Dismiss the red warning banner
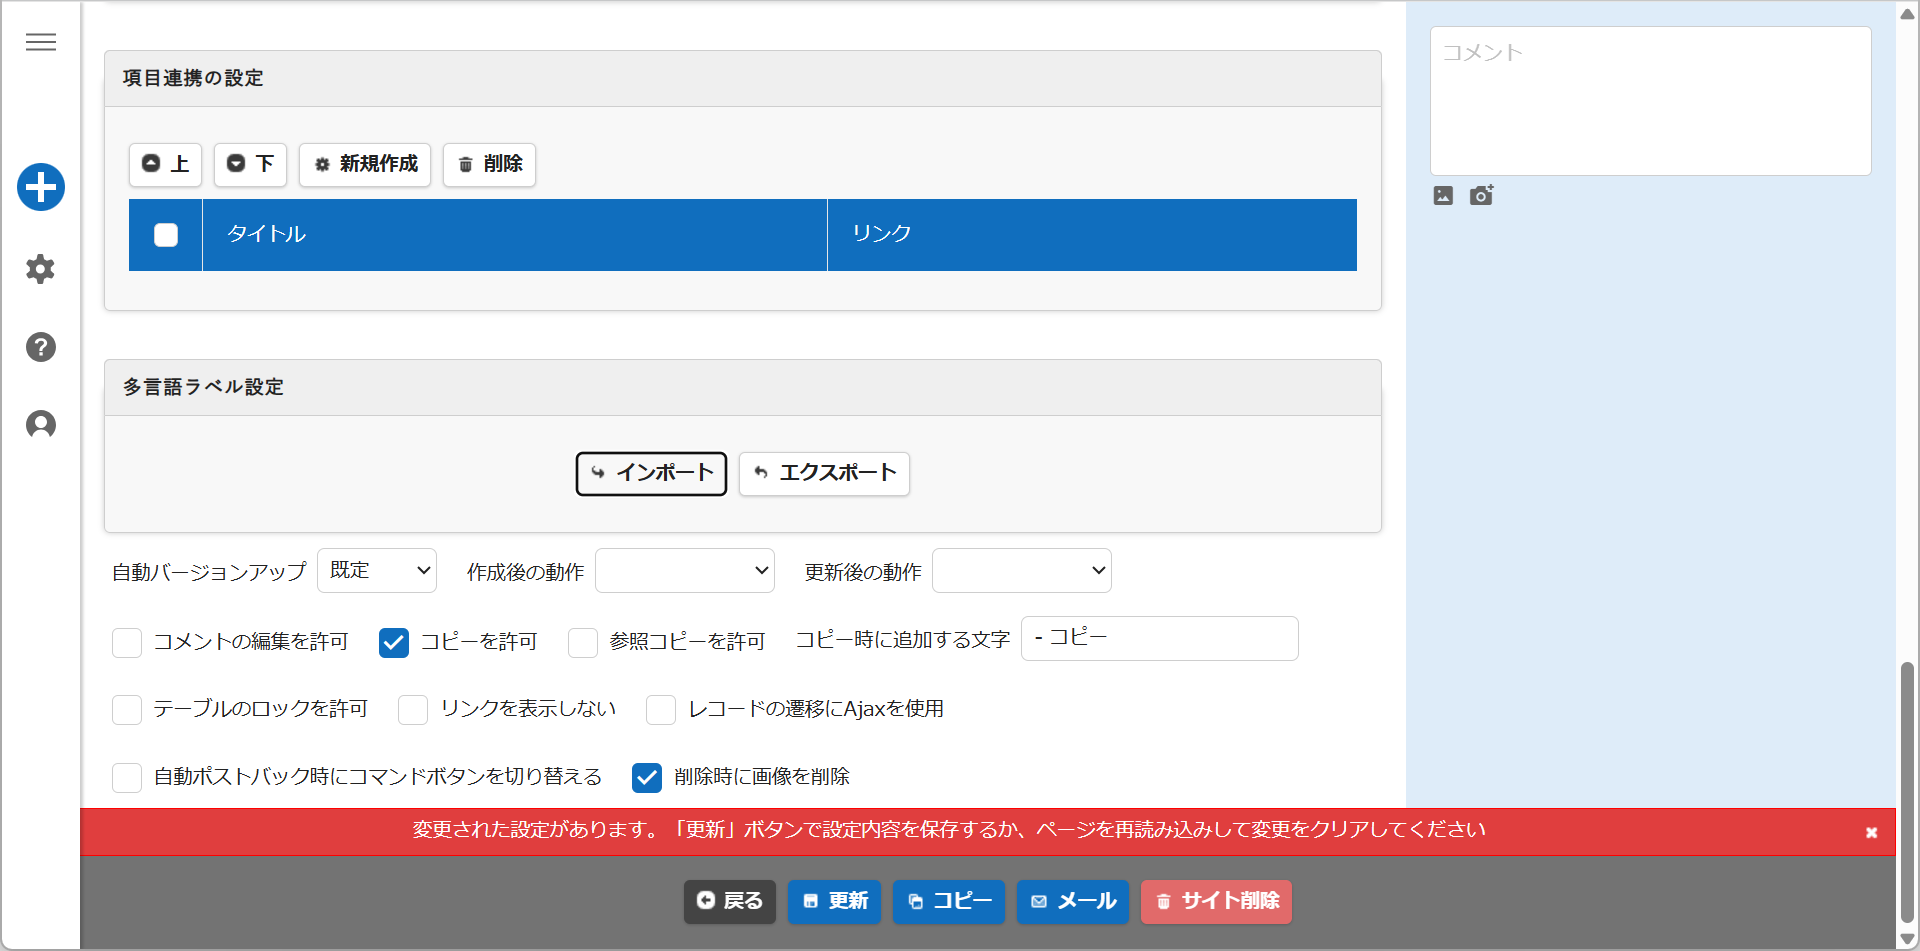Image resolution: width=1920 pixels, height=951 pixels. click(1871, 832)
